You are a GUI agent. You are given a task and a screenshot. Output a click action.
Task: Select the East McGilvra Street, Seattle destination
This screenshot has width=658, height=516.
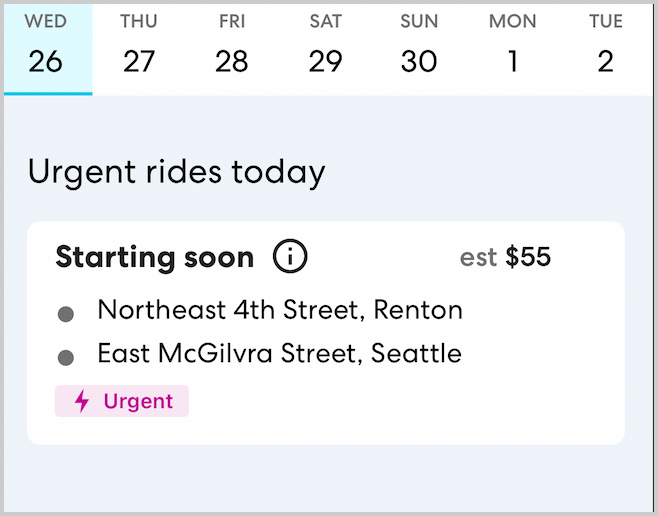(x=279, y=353)
